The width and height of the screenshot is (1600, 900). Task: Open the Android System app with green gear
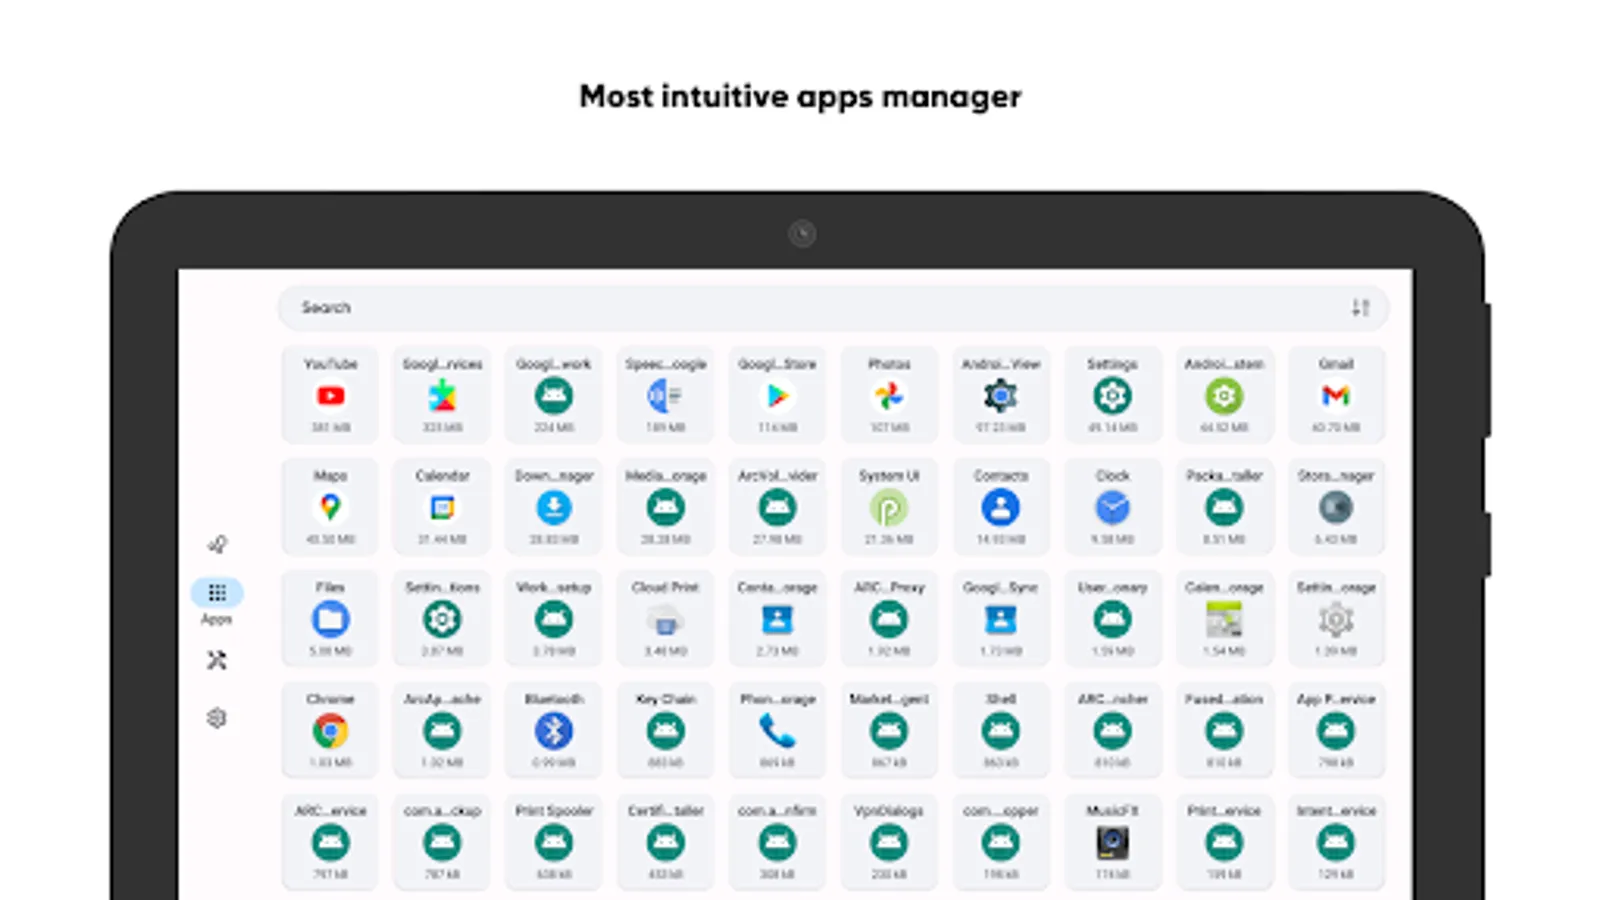tap(1224, 395)
